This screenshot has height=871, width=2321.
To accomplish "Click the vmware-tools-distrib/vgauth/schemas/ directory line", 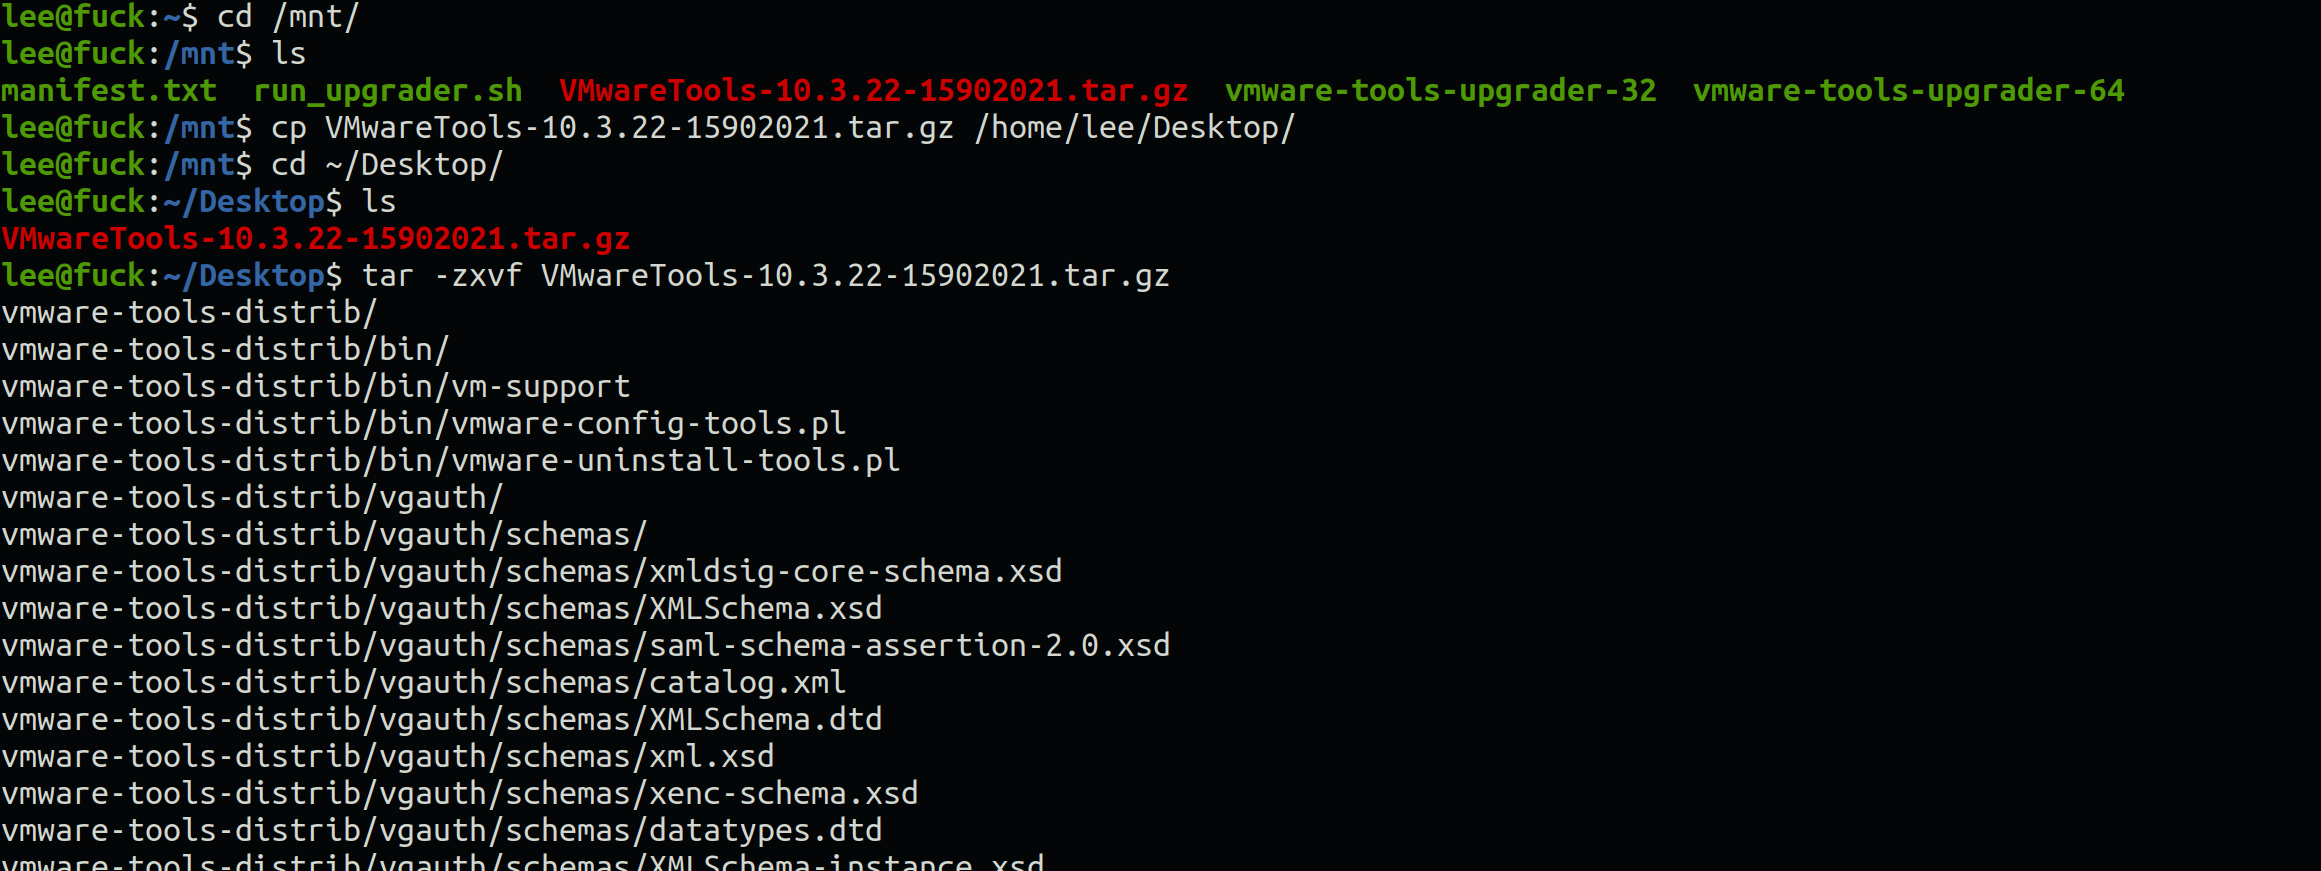I will pos(325,535).
